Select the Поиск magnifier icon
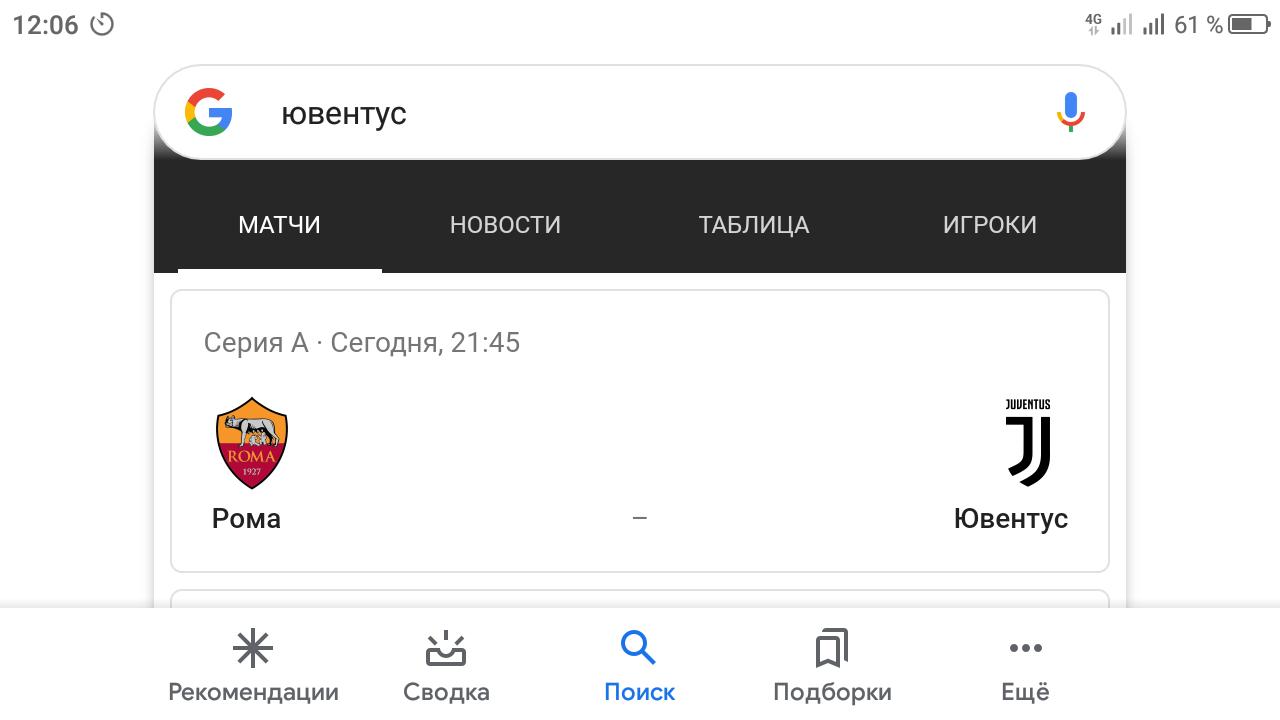 tap(638, 648)
